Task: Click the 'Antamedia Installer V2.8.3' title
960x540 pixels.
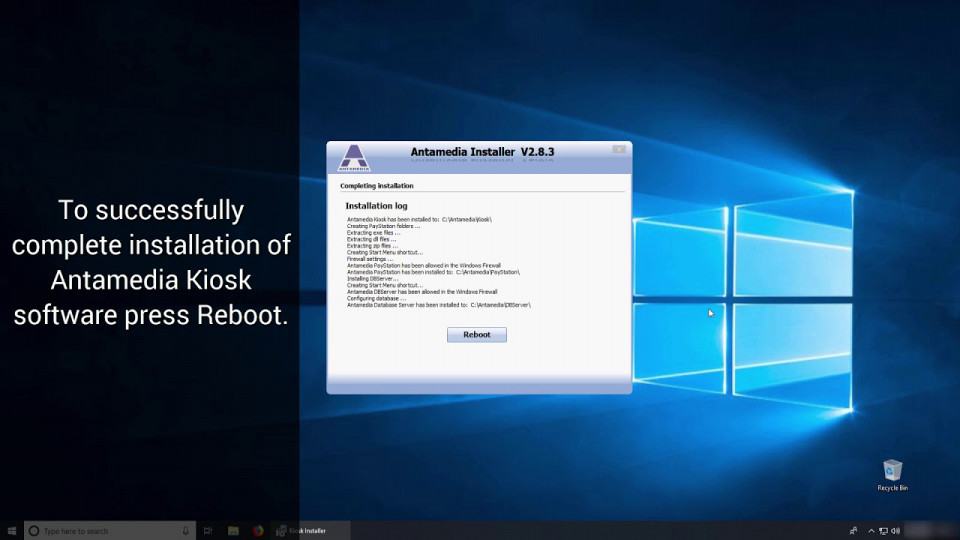Action: click(482, 152)
